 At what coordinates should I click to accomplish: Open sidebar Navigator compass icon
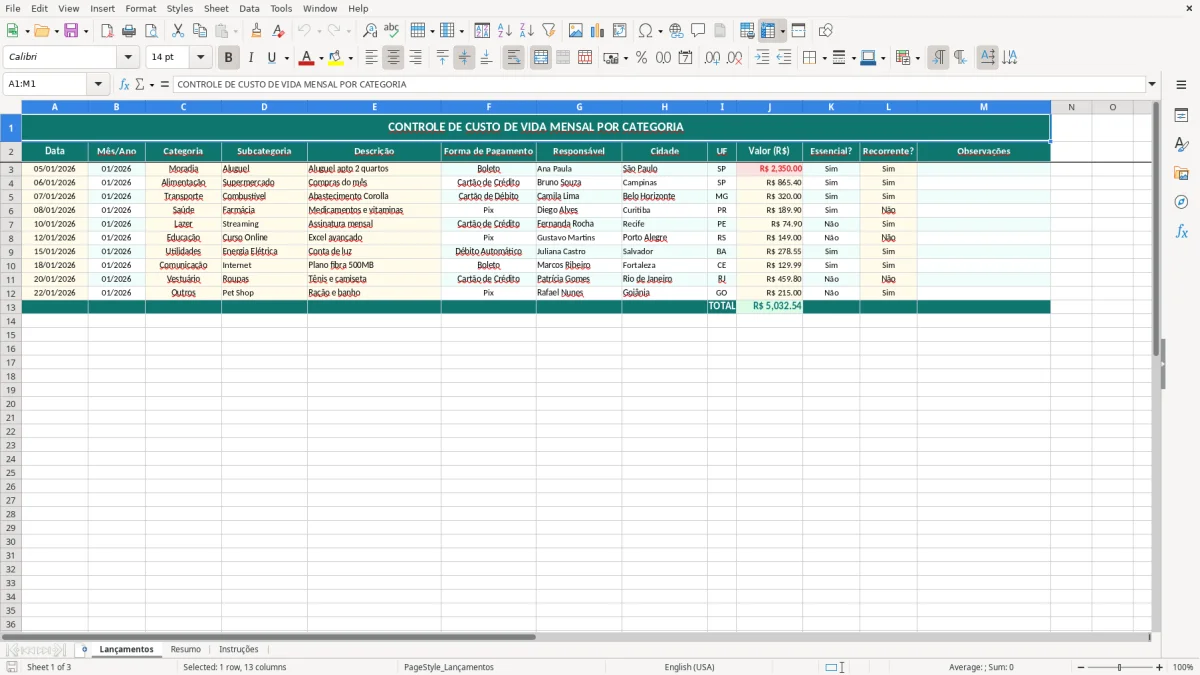(x=1181, y=202)
